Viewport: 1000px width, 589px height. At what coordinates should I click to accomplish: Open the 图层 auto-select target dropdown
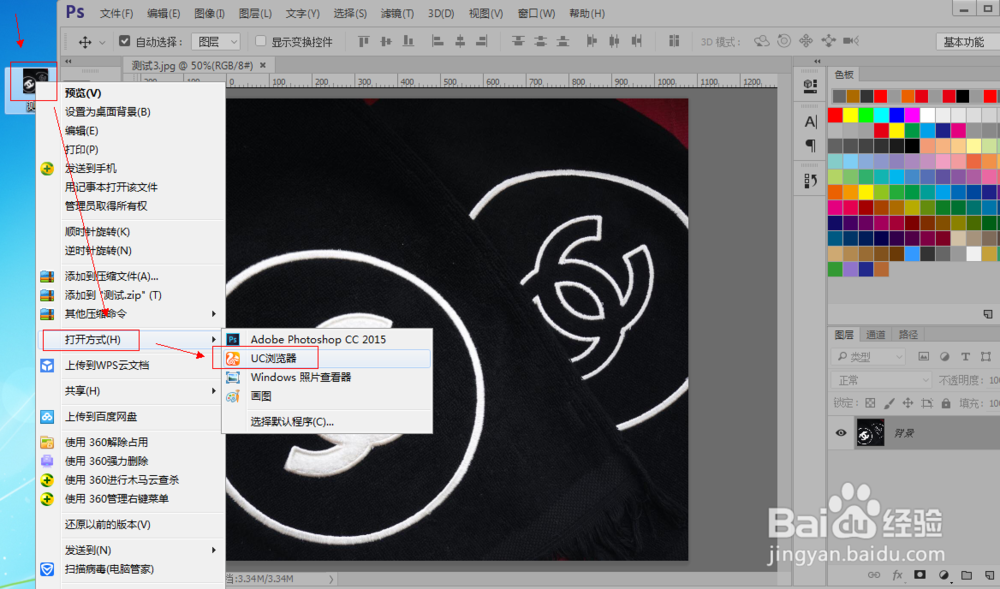click(216, 42)
